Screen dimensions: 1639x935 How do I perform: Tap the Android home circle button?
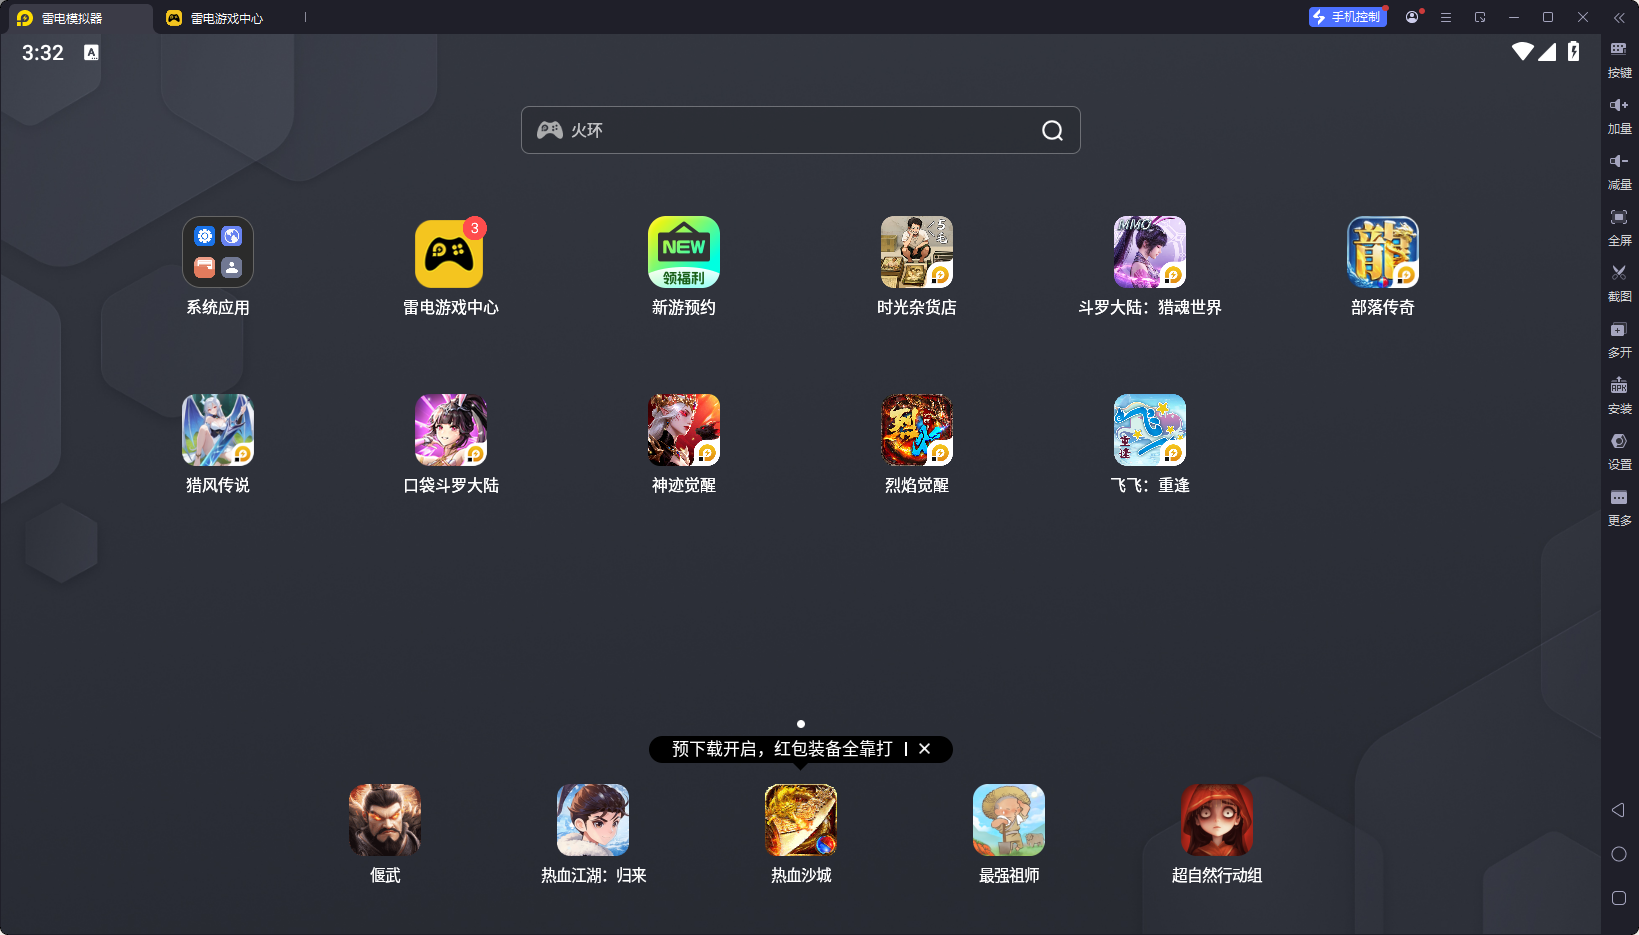[1619, 854]
